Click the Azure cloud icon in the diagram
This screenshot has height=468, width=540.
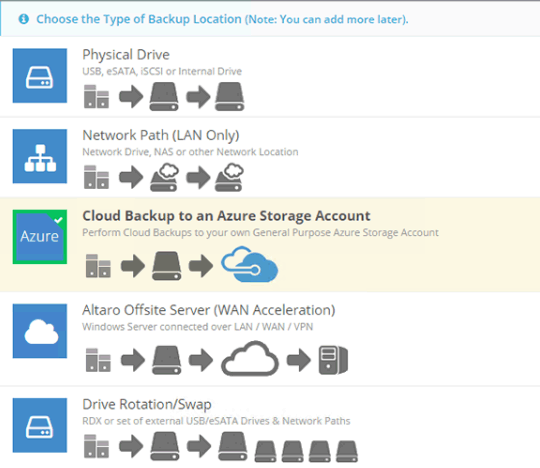coord(250,264)
